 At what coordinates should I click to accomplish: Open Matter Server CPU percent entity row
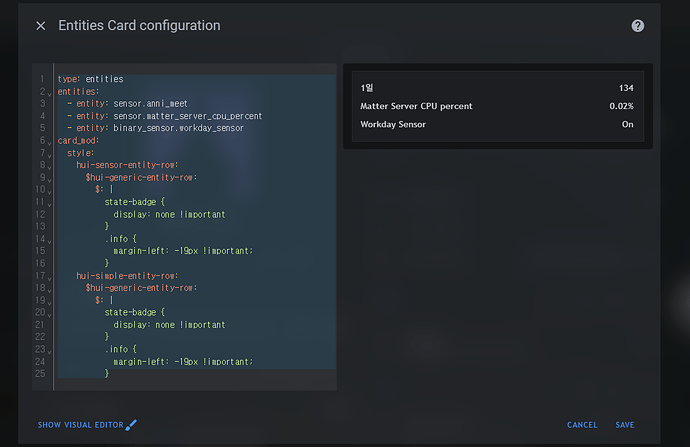[498, 106]
